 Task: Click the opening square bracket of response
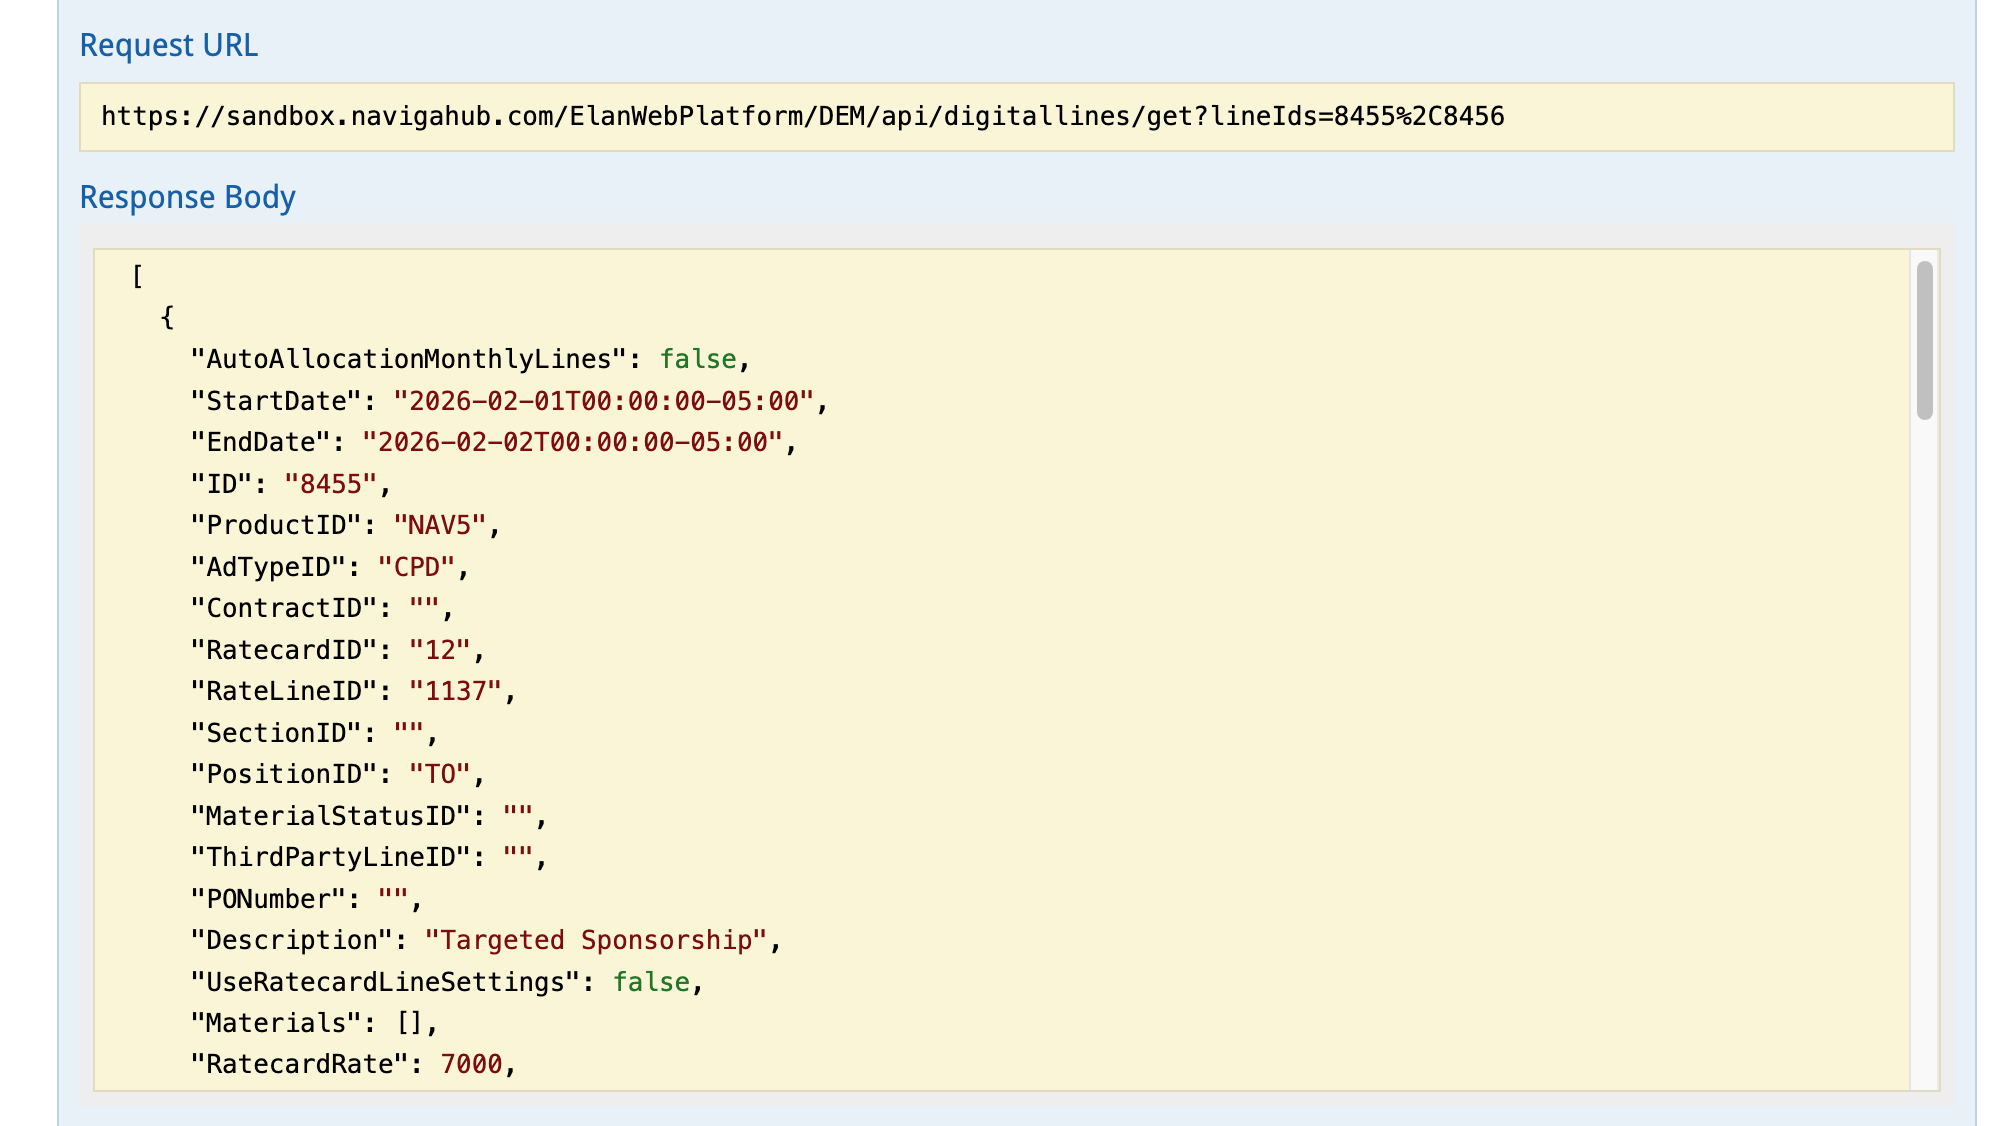[x=137, y=277]
